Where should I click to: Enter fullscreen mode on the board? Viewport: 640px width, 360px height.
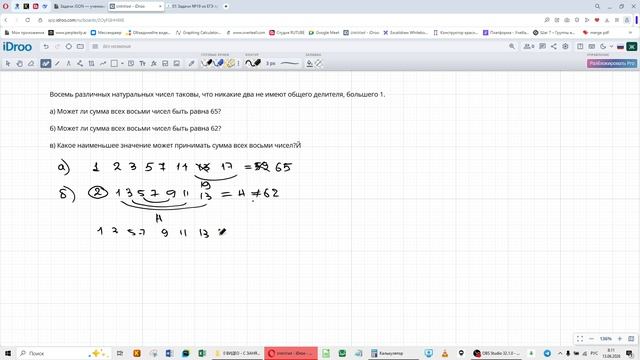[580, 339]
